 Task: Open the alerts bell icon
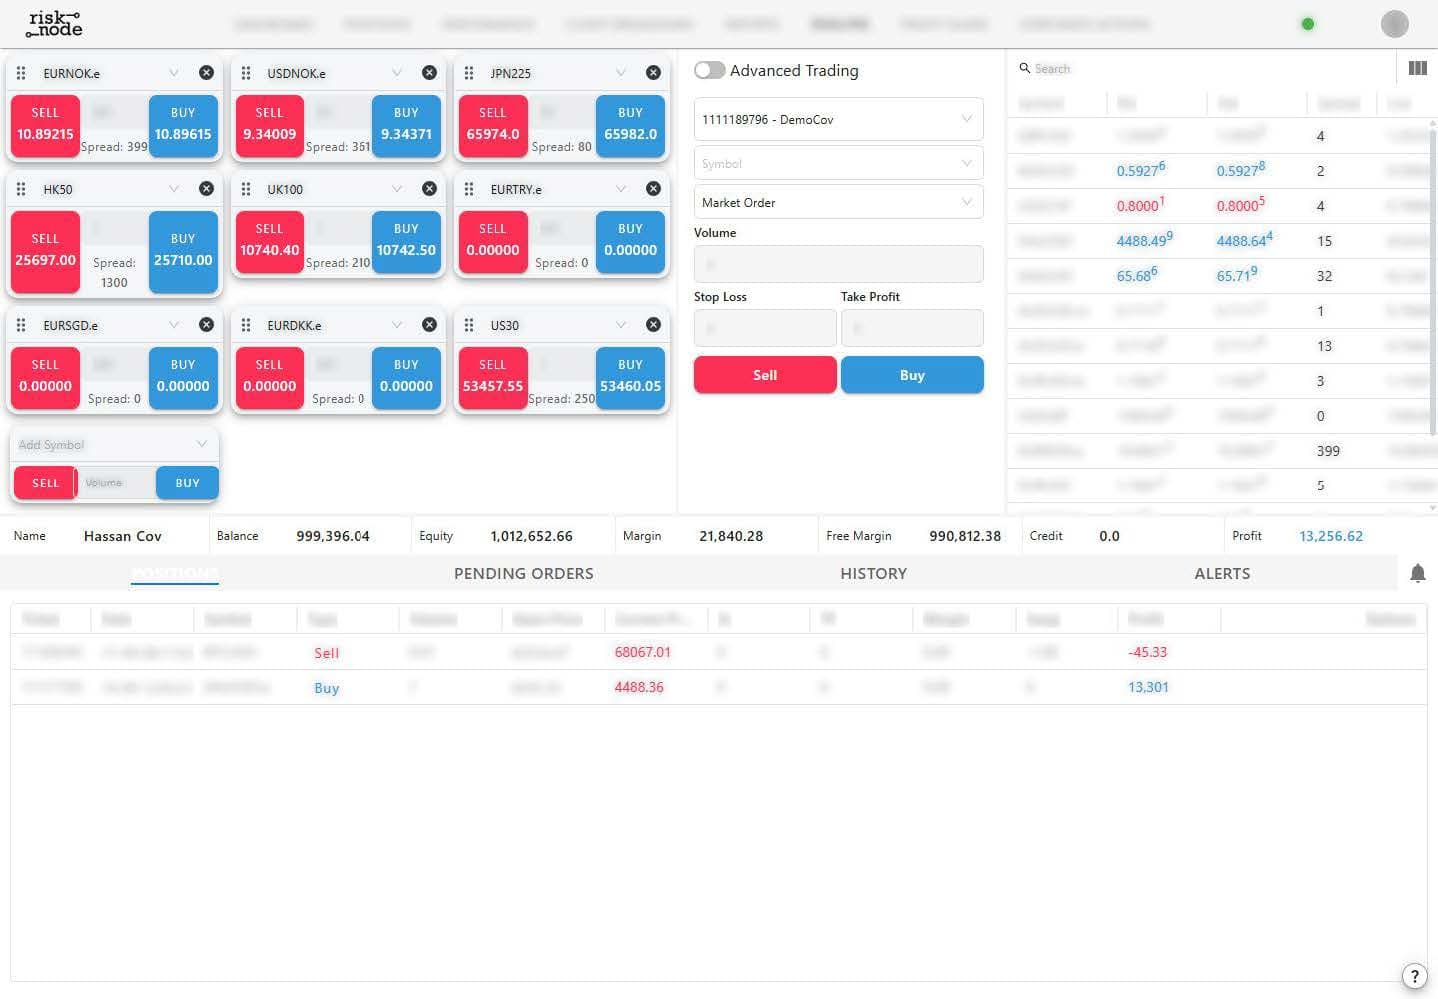[x=1417, y=573]
